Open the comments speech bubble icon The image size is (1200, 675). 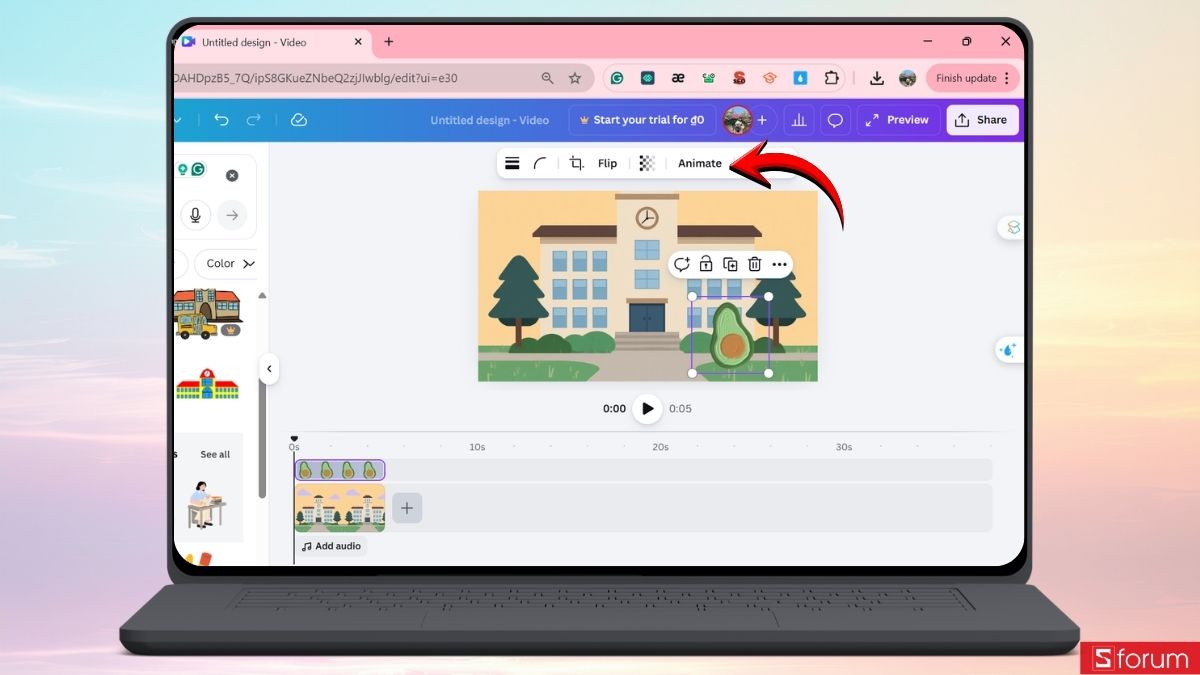835,120
